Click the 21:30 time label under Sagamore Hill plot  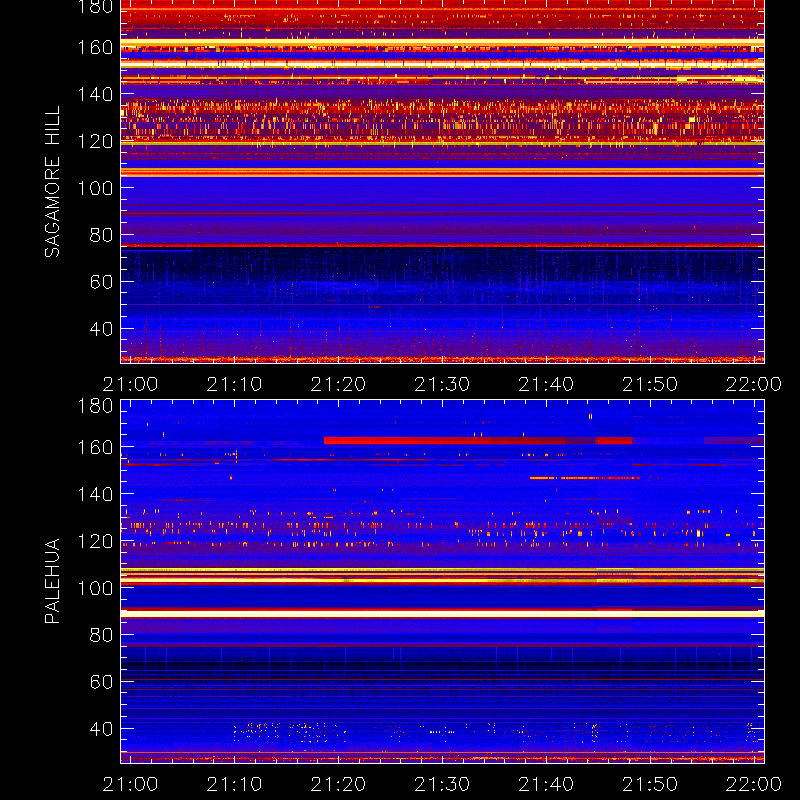tap(442, 384)
